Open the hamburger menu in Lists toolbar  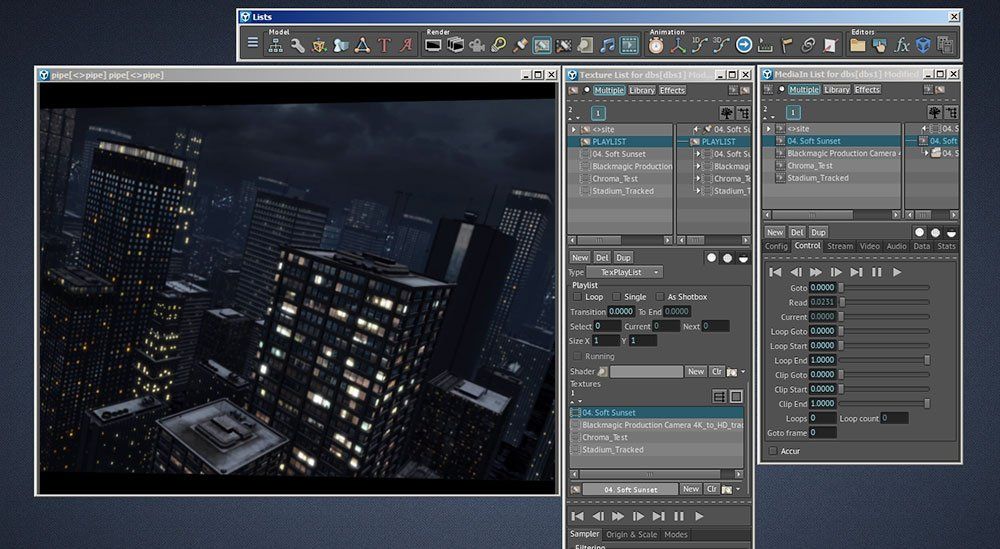253,44
